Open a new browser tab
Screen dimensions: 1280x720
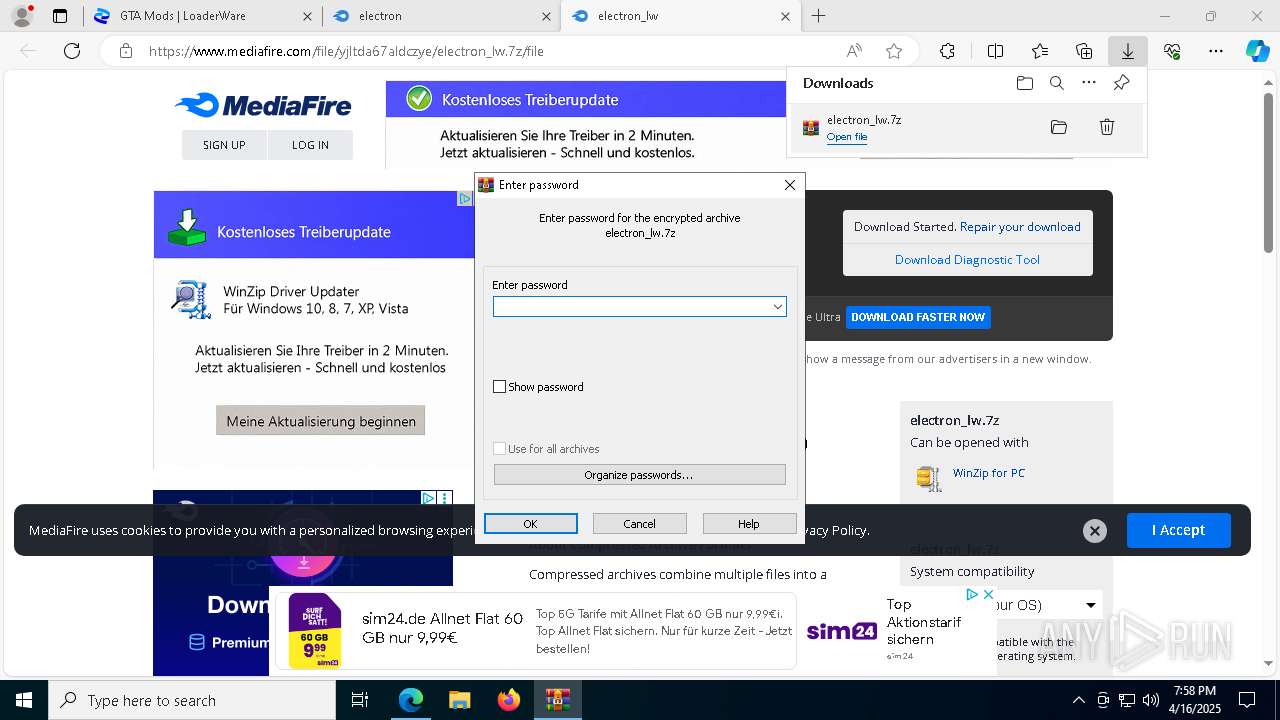[x=819, y=16]
